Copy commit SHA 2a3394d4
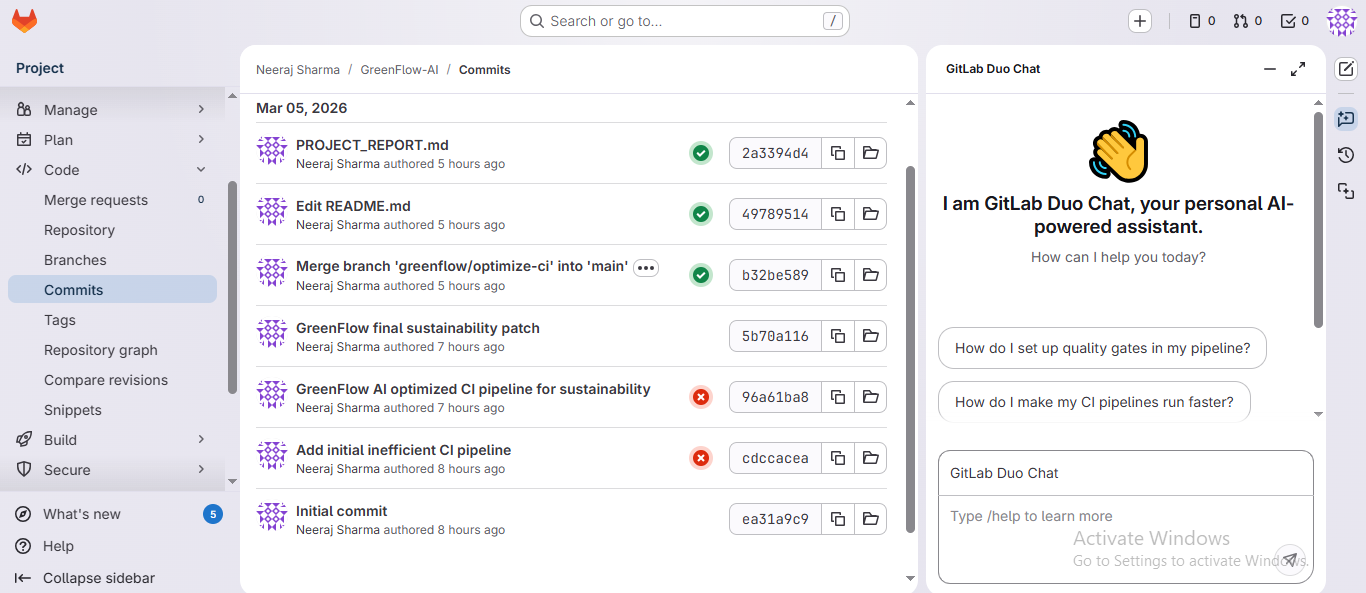This screenshot has height=593, width=1366. tap(838, 153)
